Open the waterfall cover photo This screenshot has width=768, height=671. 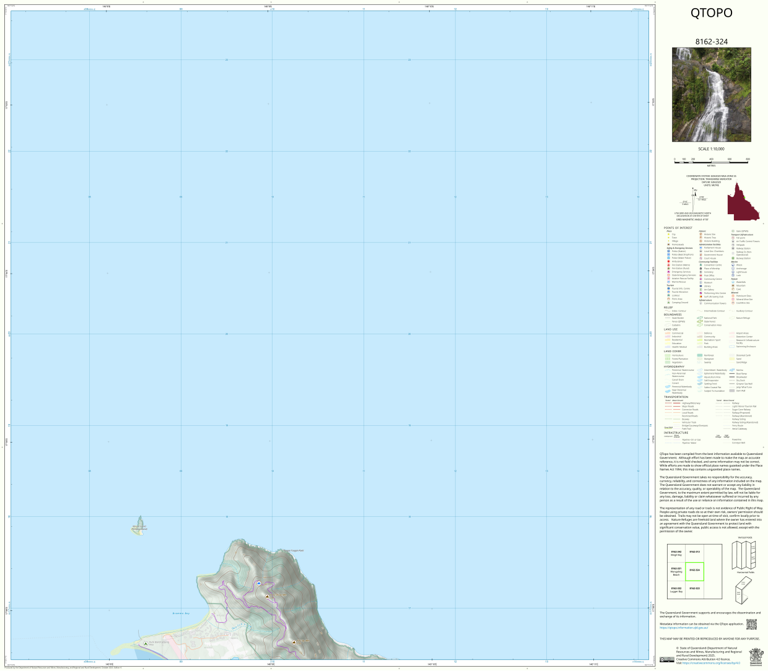pyautogui.click(x=711, y=95)
